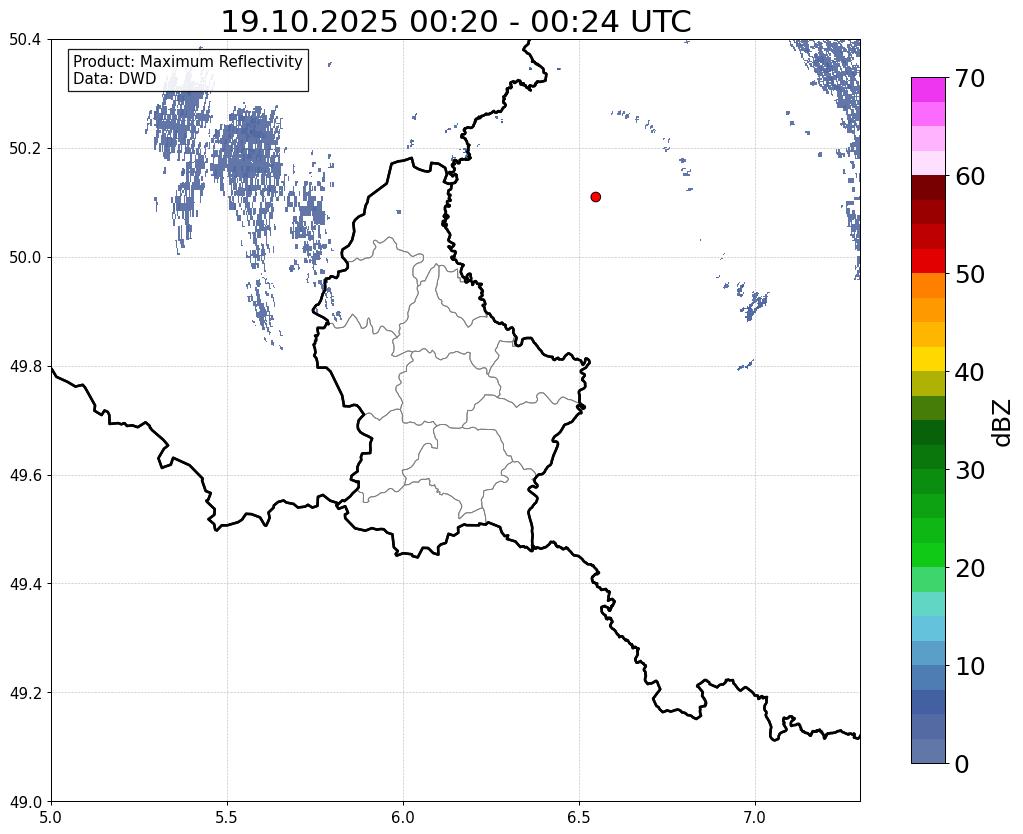Click the yellow 40 dBZ color swatch
The height and width of the screenshot is (834, 1023).
click(x=928, y=359)
